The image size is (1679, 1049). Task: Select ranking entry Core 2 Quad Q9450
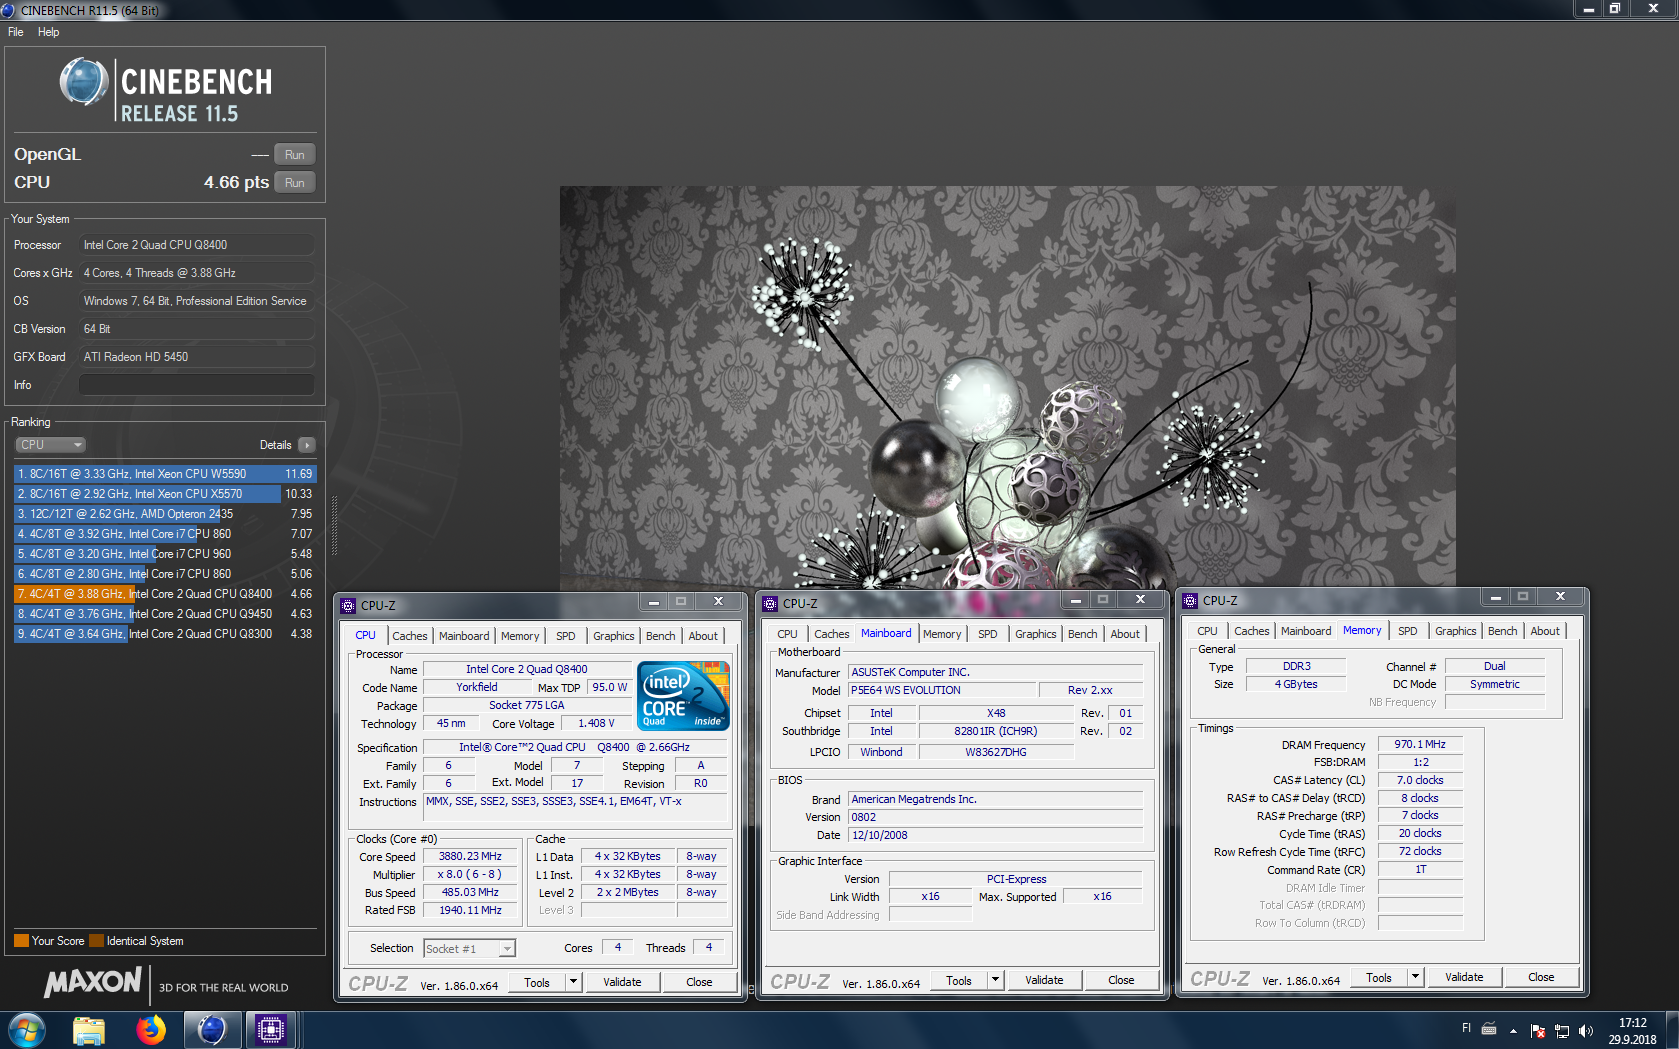(165, 614)
